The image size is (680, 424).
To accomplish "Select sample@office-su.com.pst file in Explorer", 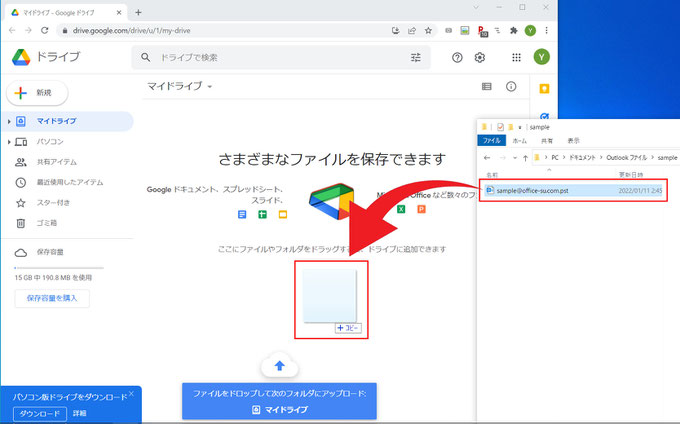I will [x=573, y=190].
